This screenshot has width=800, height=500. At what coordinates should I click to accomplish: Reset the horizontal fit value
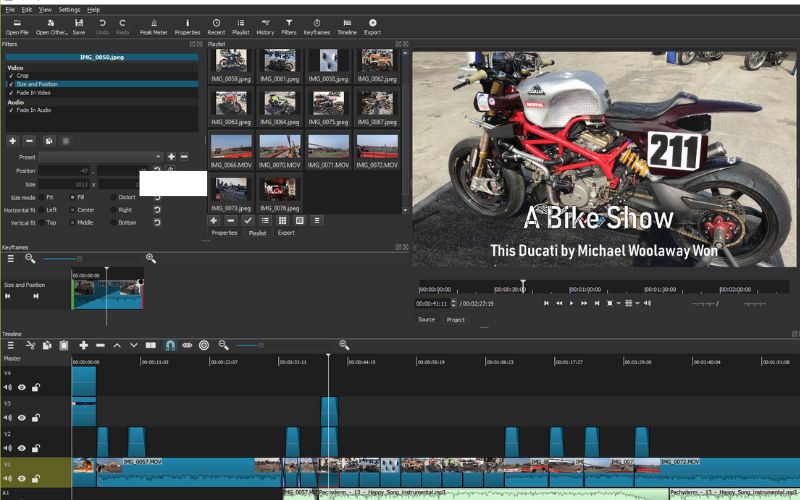(157, 210)
